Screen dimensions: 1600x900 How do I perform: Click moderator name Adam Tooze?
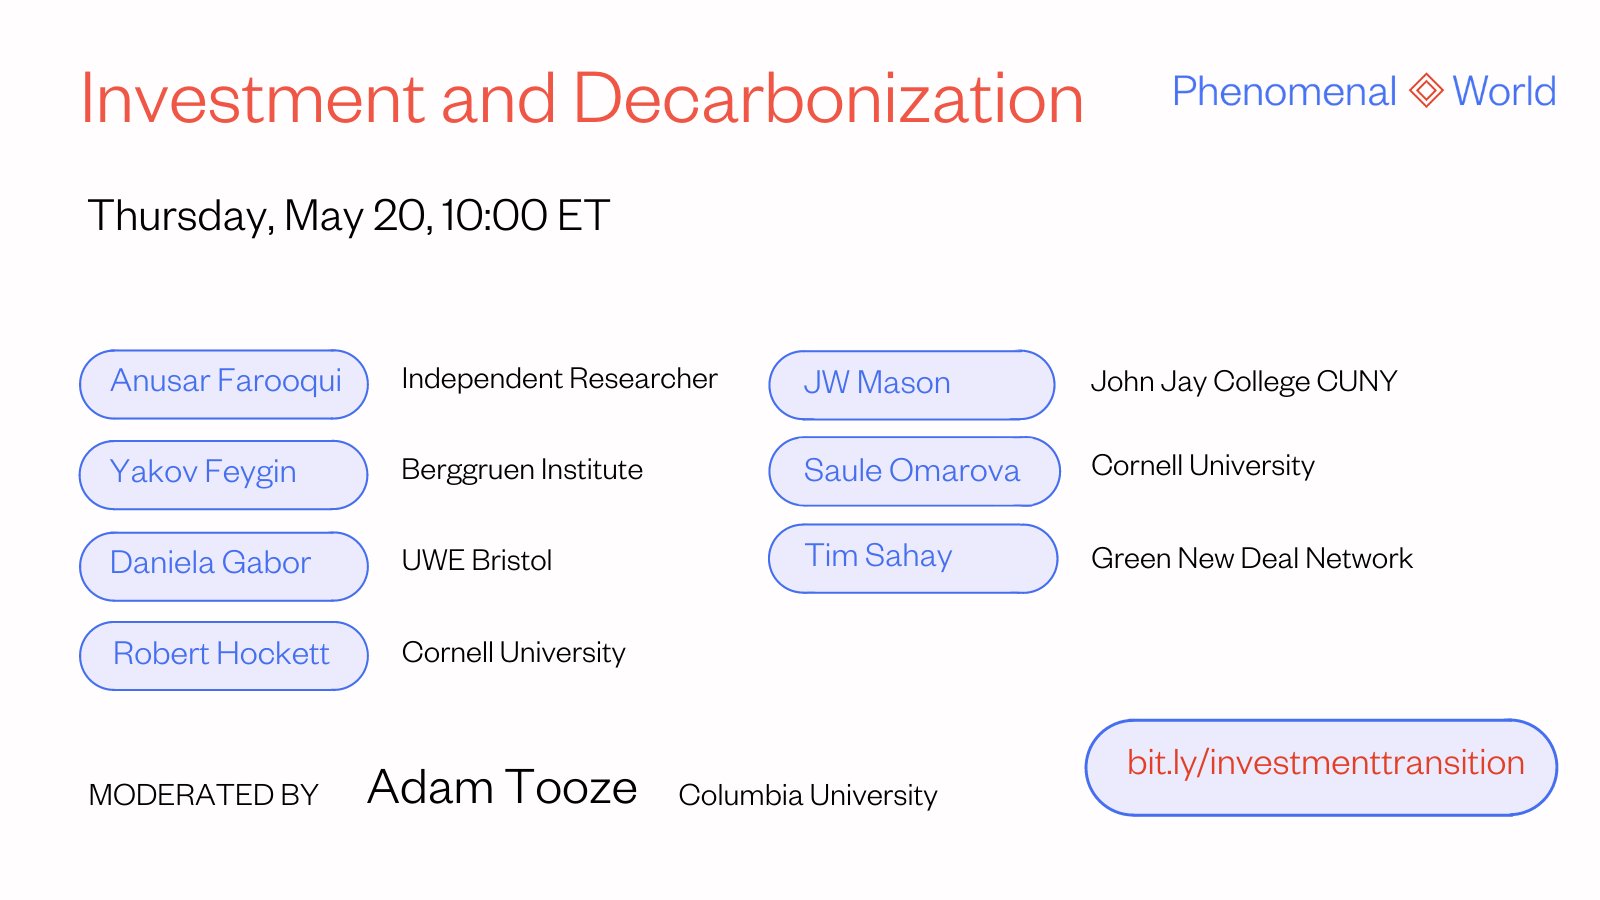click(502, 787)
